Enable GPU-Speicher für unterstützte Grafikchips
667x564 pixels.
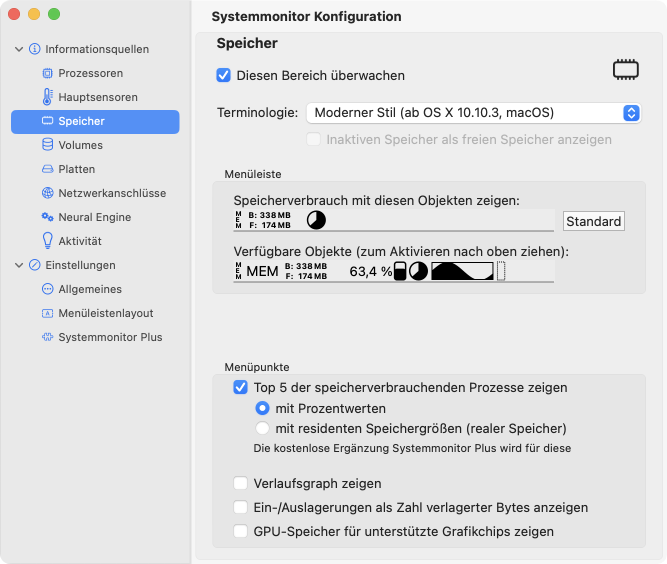click(240, 531)
